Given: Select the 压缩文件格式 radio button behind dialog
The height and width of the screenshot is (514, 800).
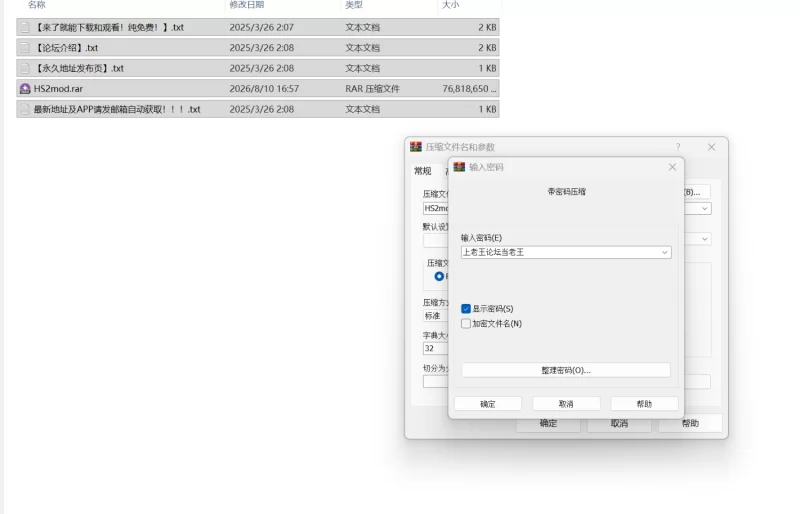Looking at the screenshot, I should [x=439, y=276].
